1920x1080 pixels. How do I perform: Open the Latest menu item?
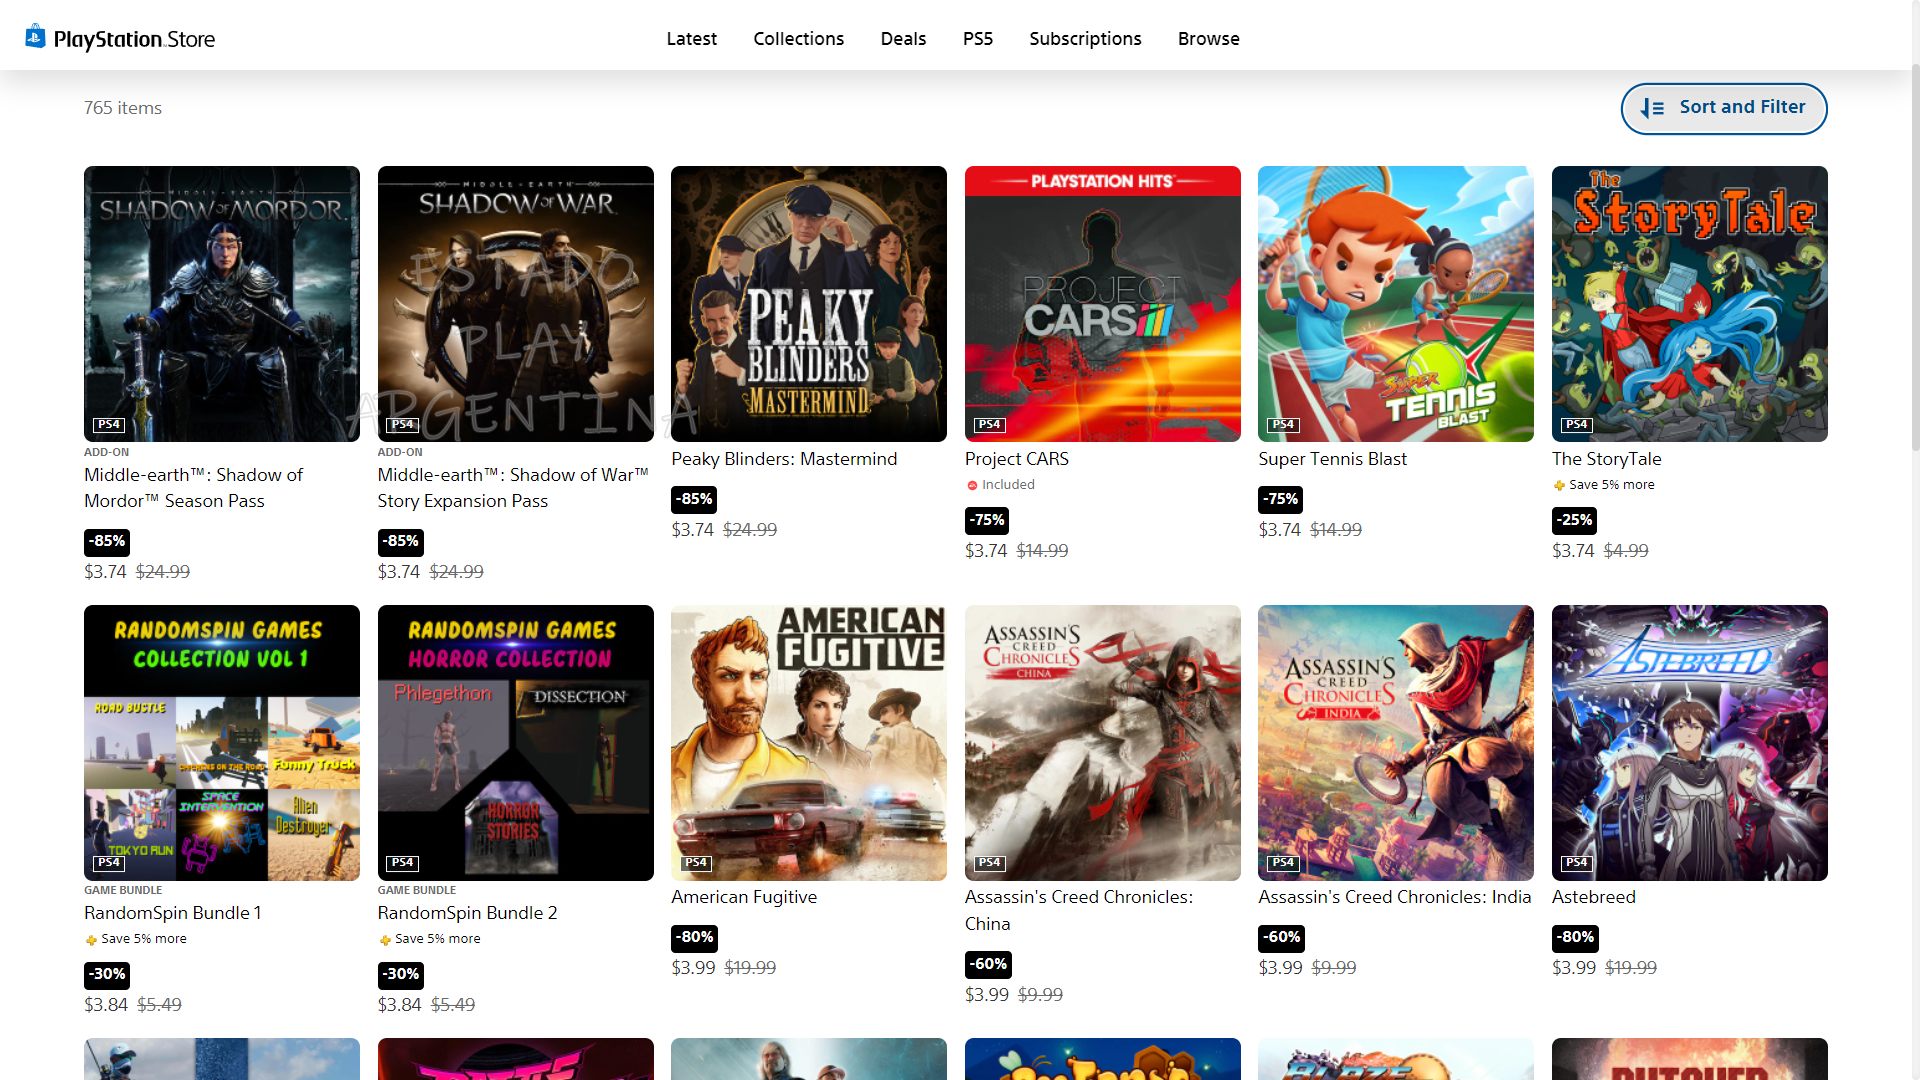(691, 38)
